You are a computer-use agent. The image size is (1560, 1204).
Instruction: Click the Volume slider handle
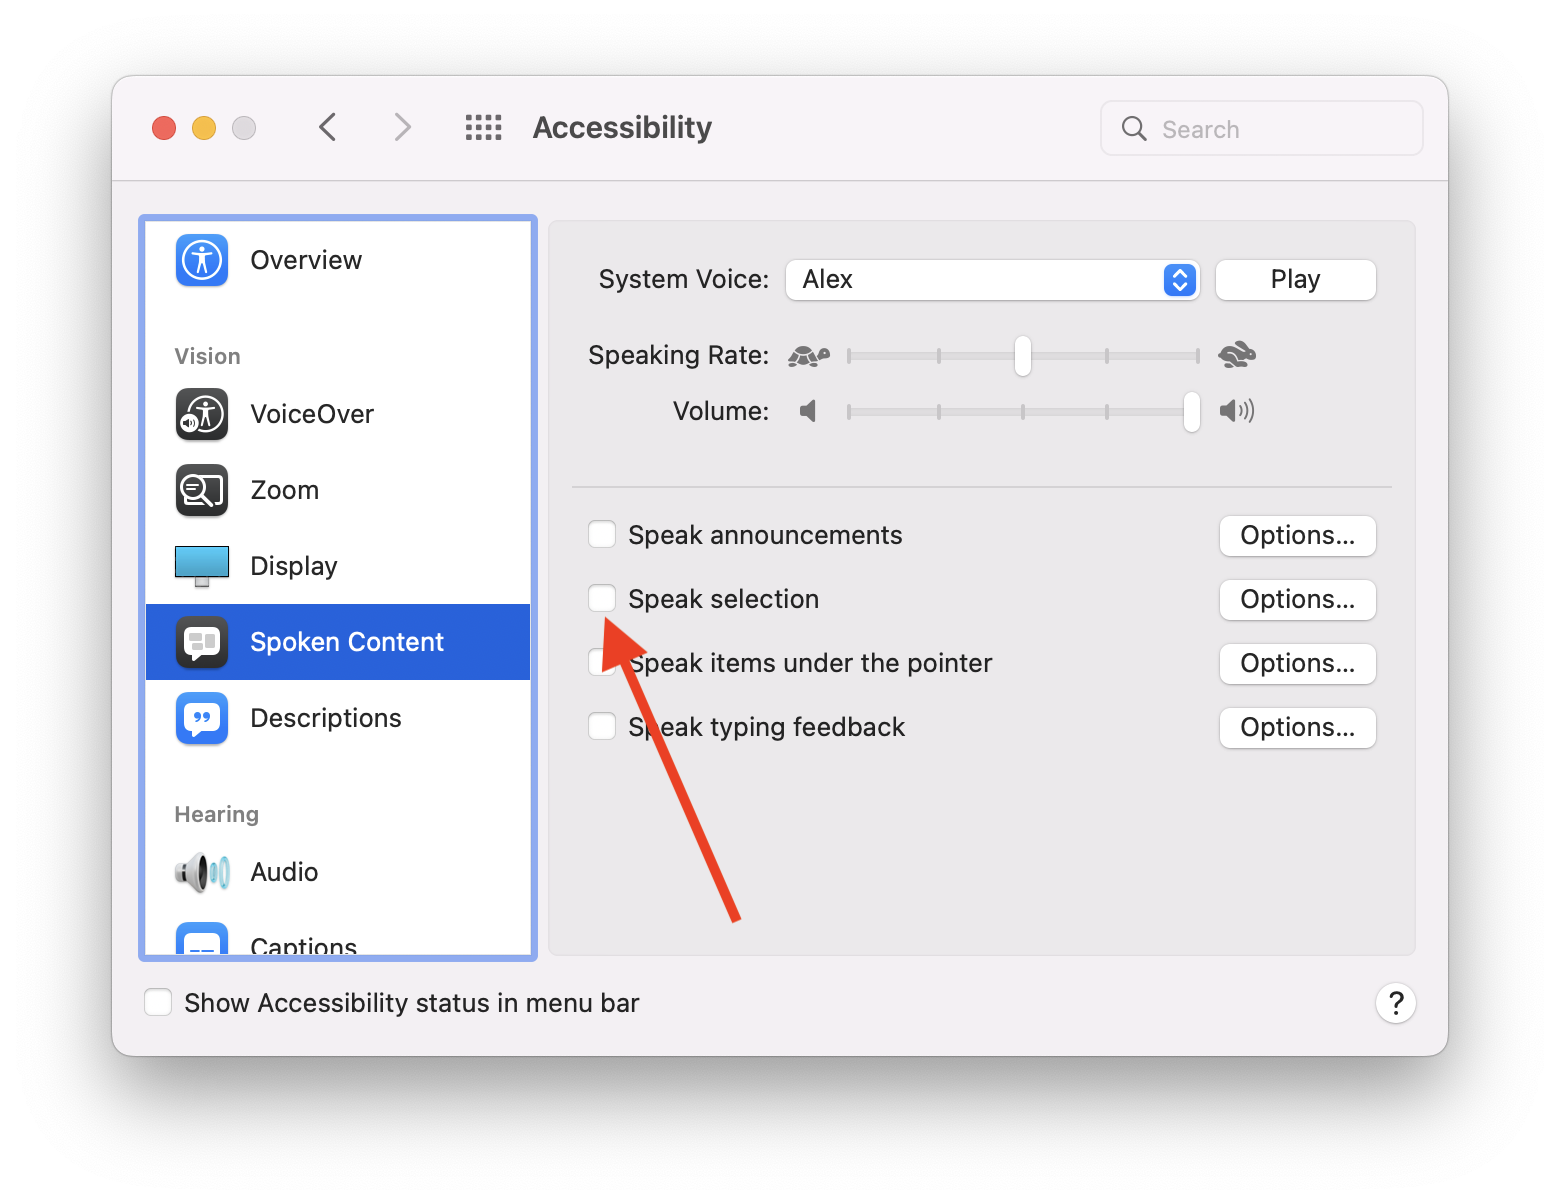(1191, 412)
